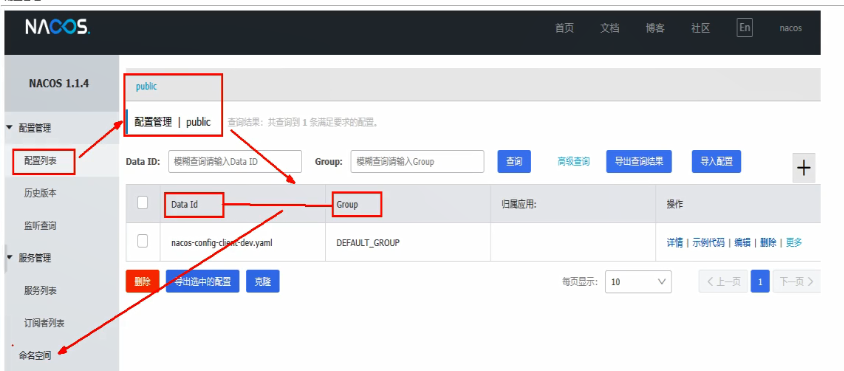Screen dimensions: 844x371
Task: Click the 配置管理 | public heading
Action: 172,122
